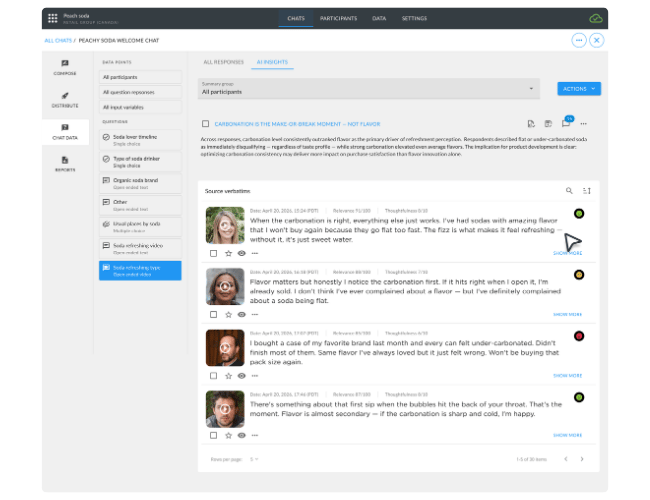
Task: Open the more options circle button
Action: 579,40
